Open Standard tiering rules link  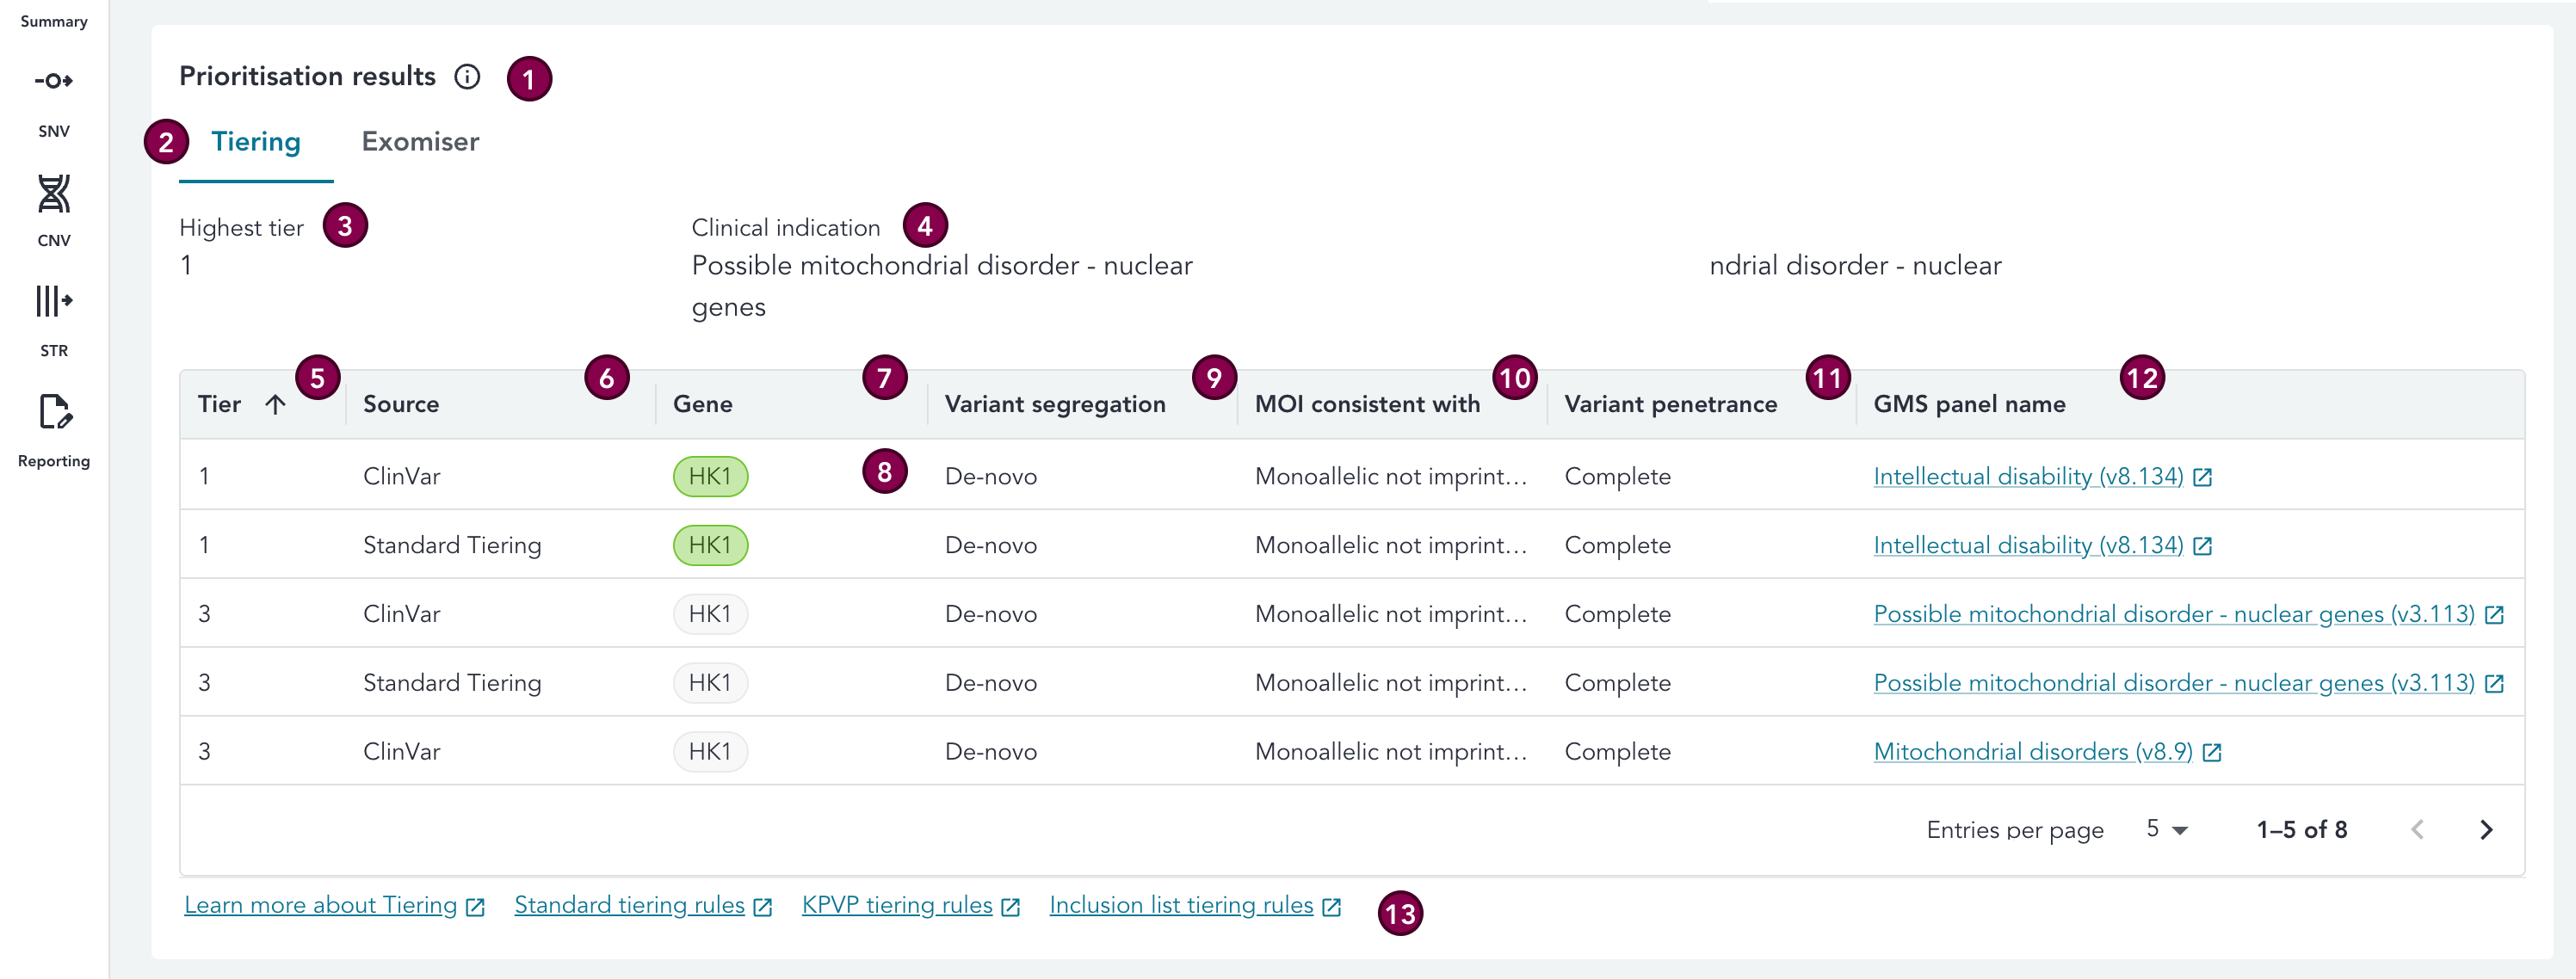(x=629, y=905)
